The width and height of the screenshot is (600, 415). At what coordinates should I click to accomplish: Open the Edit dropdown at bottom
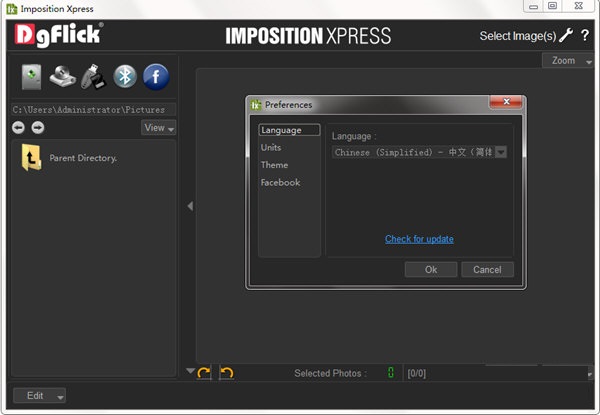39,396
